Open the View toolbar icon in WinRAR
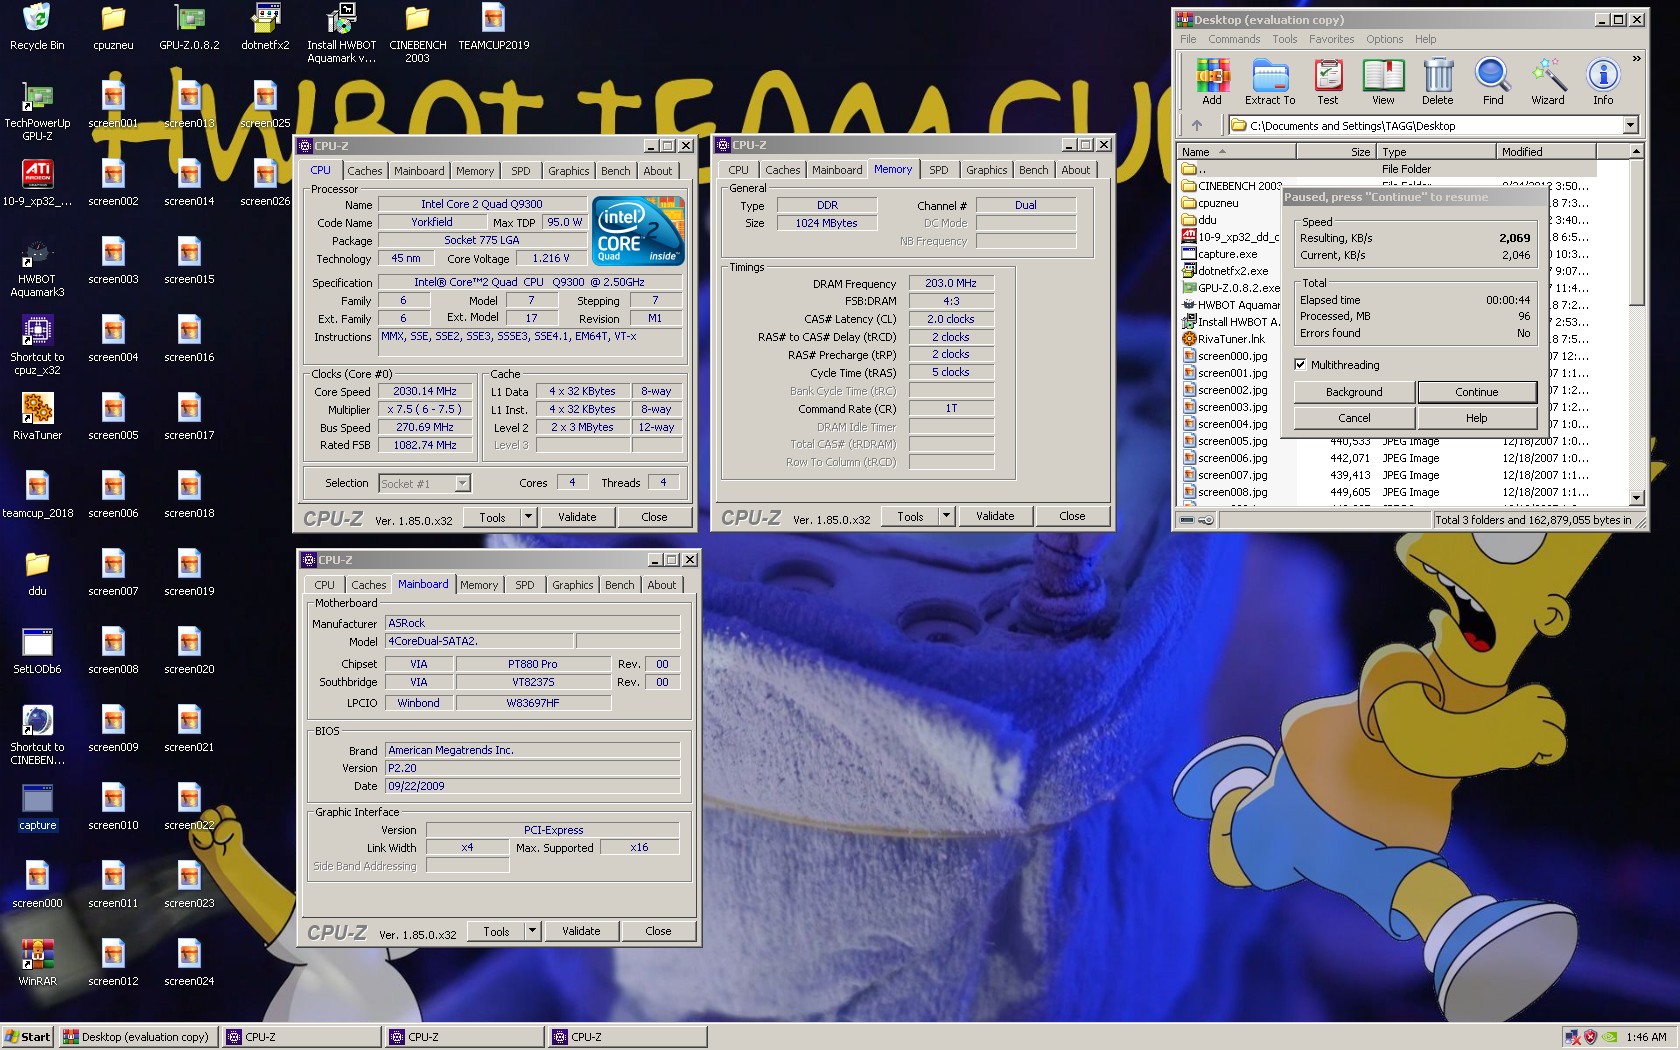The height and width of the screenshot is (1050, 1680). pos(1383,81)
